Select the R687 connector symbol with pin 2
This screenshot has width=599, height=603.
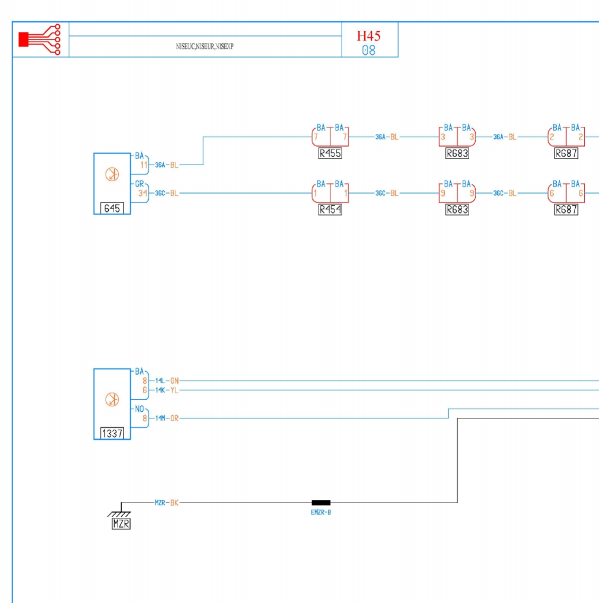point(566,137)
